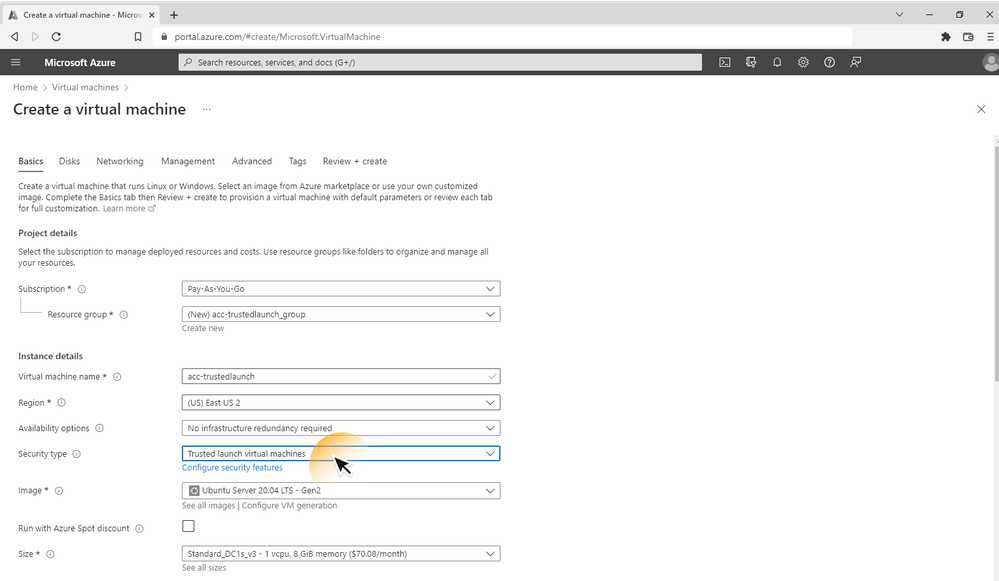Click the info icon next to Subscription
This screenshot has height=581, width=999.
(82, 289)
